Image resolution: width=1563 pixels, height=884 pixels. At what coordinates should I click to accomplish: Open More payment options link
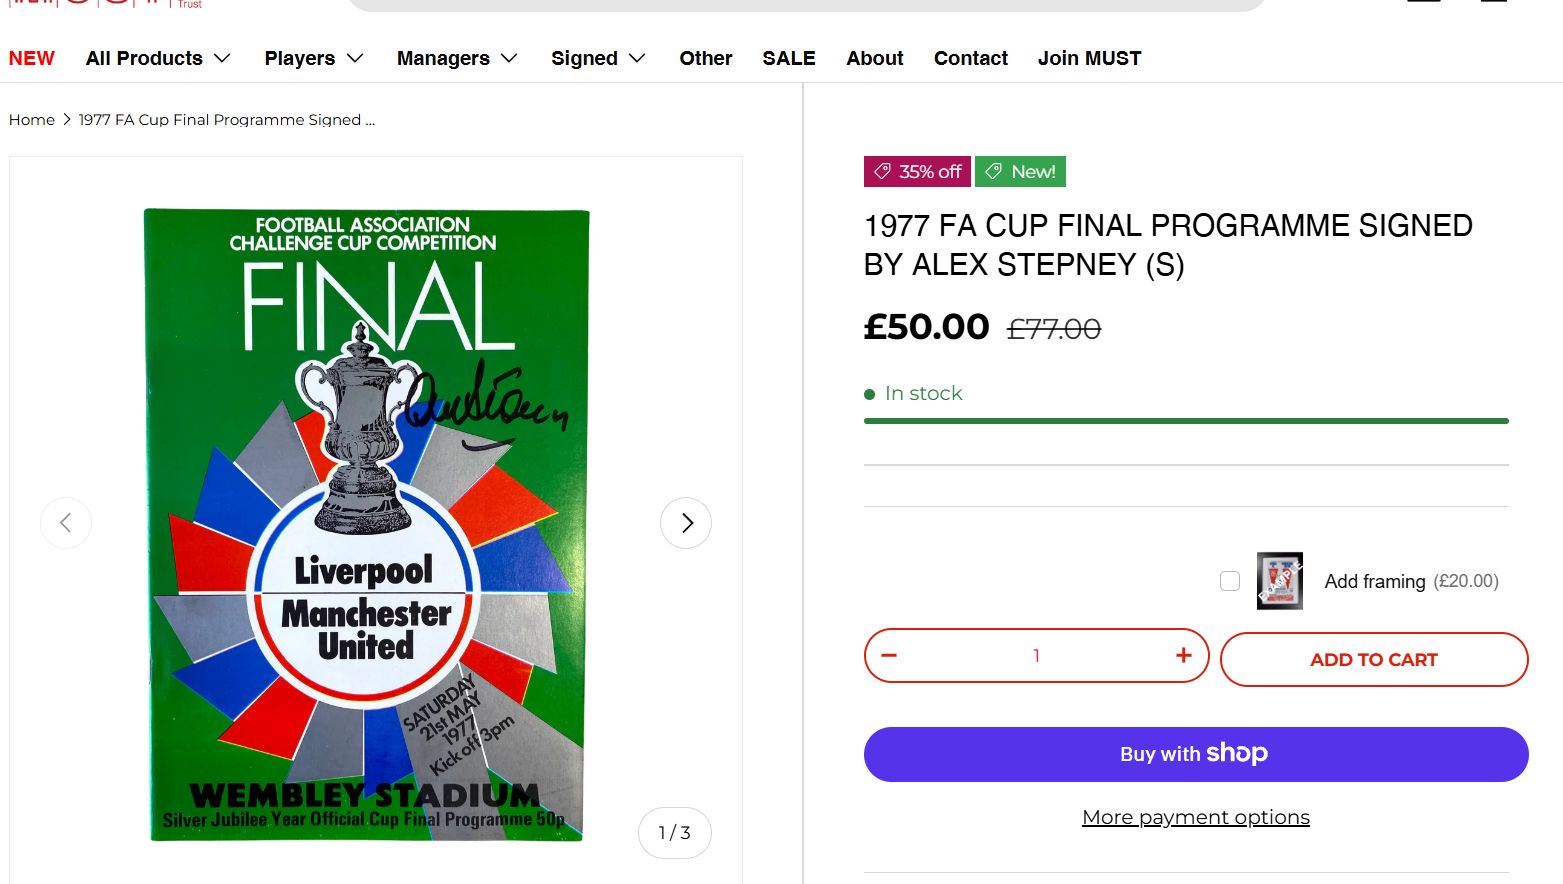(1195, 818)
